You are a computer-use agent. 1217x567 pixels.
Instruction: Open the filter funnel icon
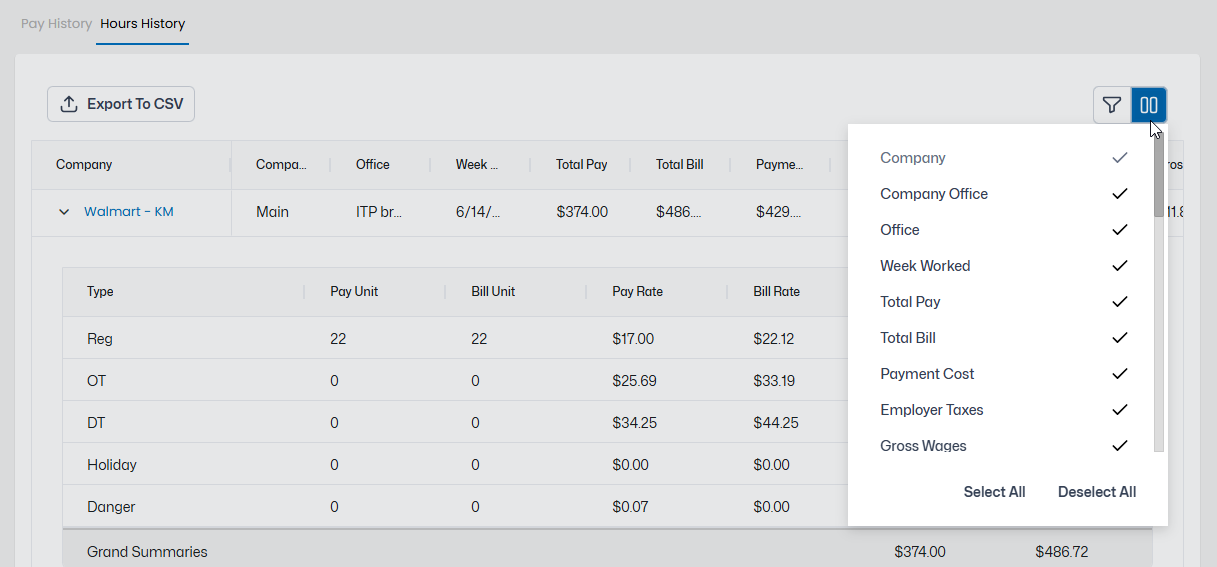click(x=1112, y=105)
